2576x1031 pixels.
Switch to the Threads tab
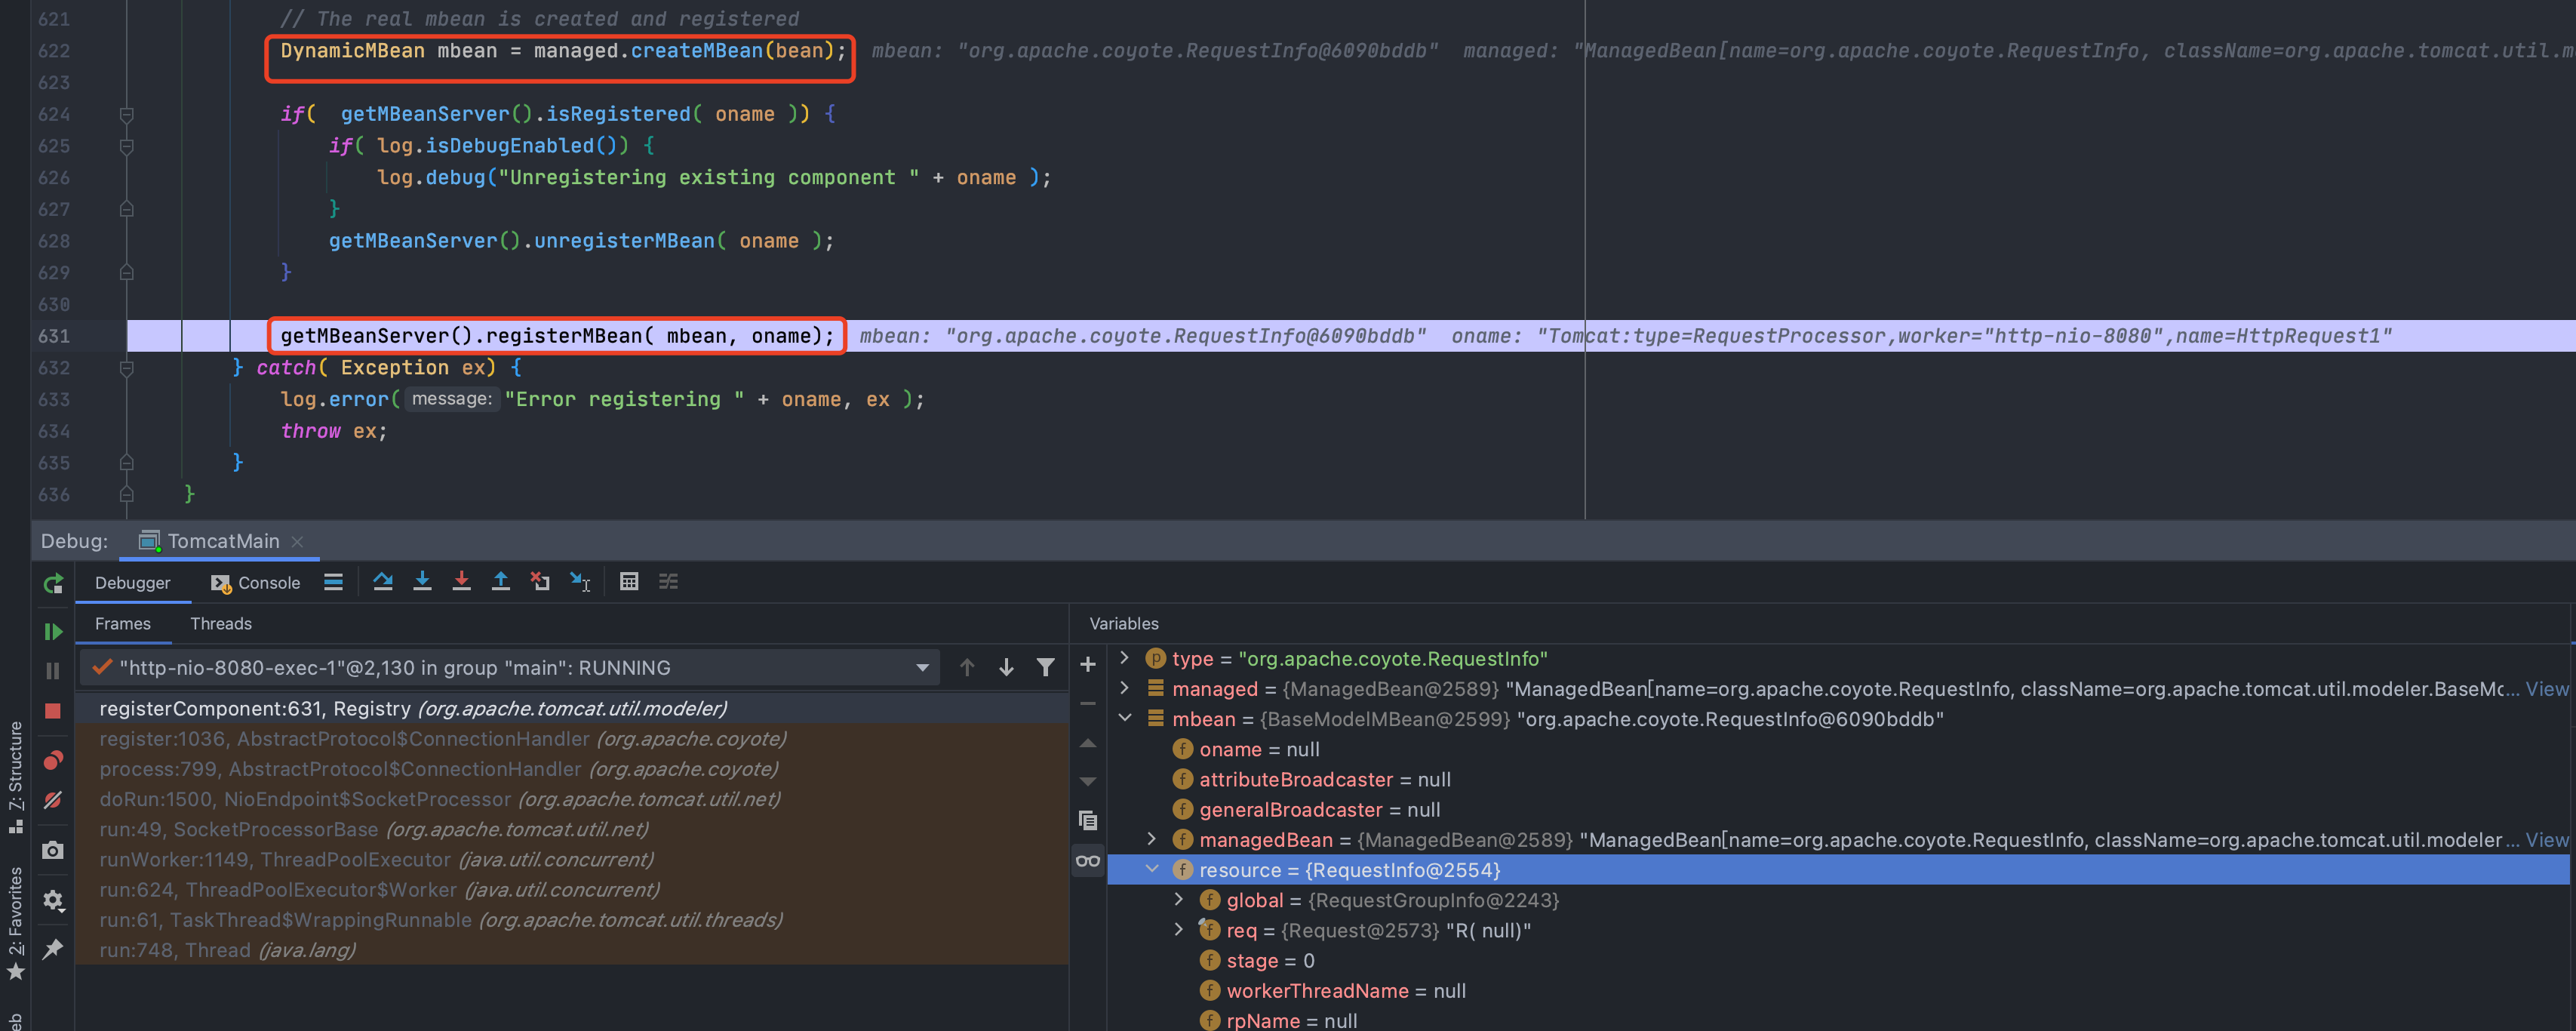(x=220, y=624)
